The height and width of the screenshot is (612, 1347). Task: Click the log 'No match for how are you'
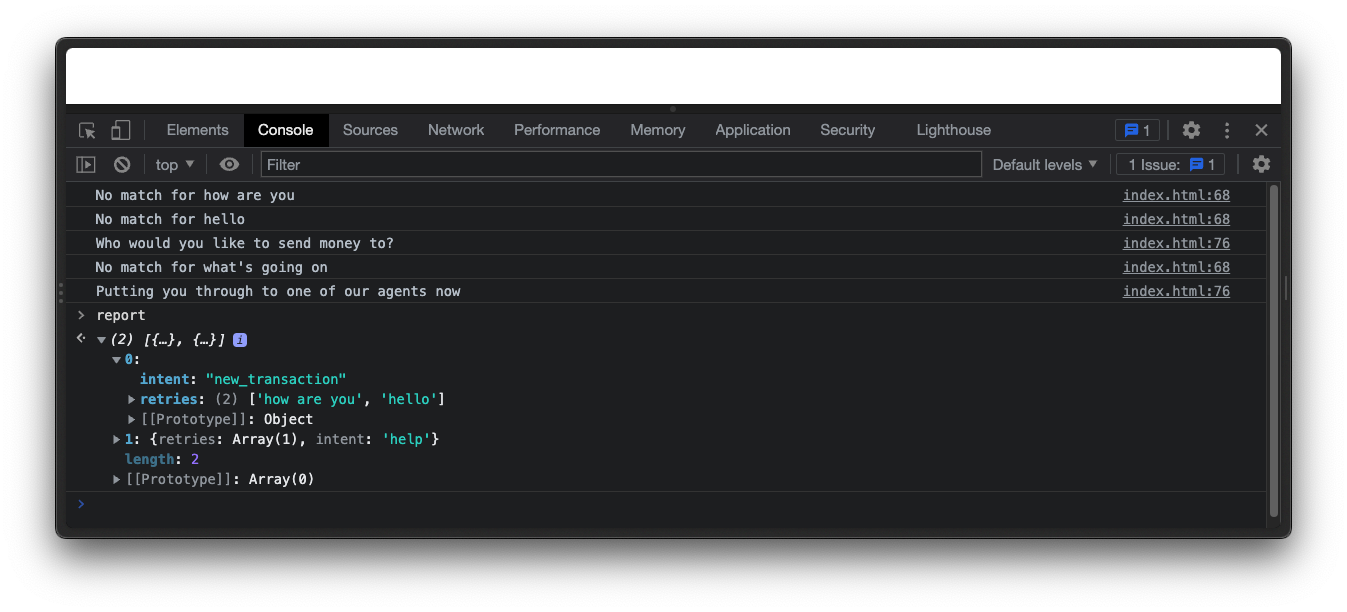coord(195,195)
